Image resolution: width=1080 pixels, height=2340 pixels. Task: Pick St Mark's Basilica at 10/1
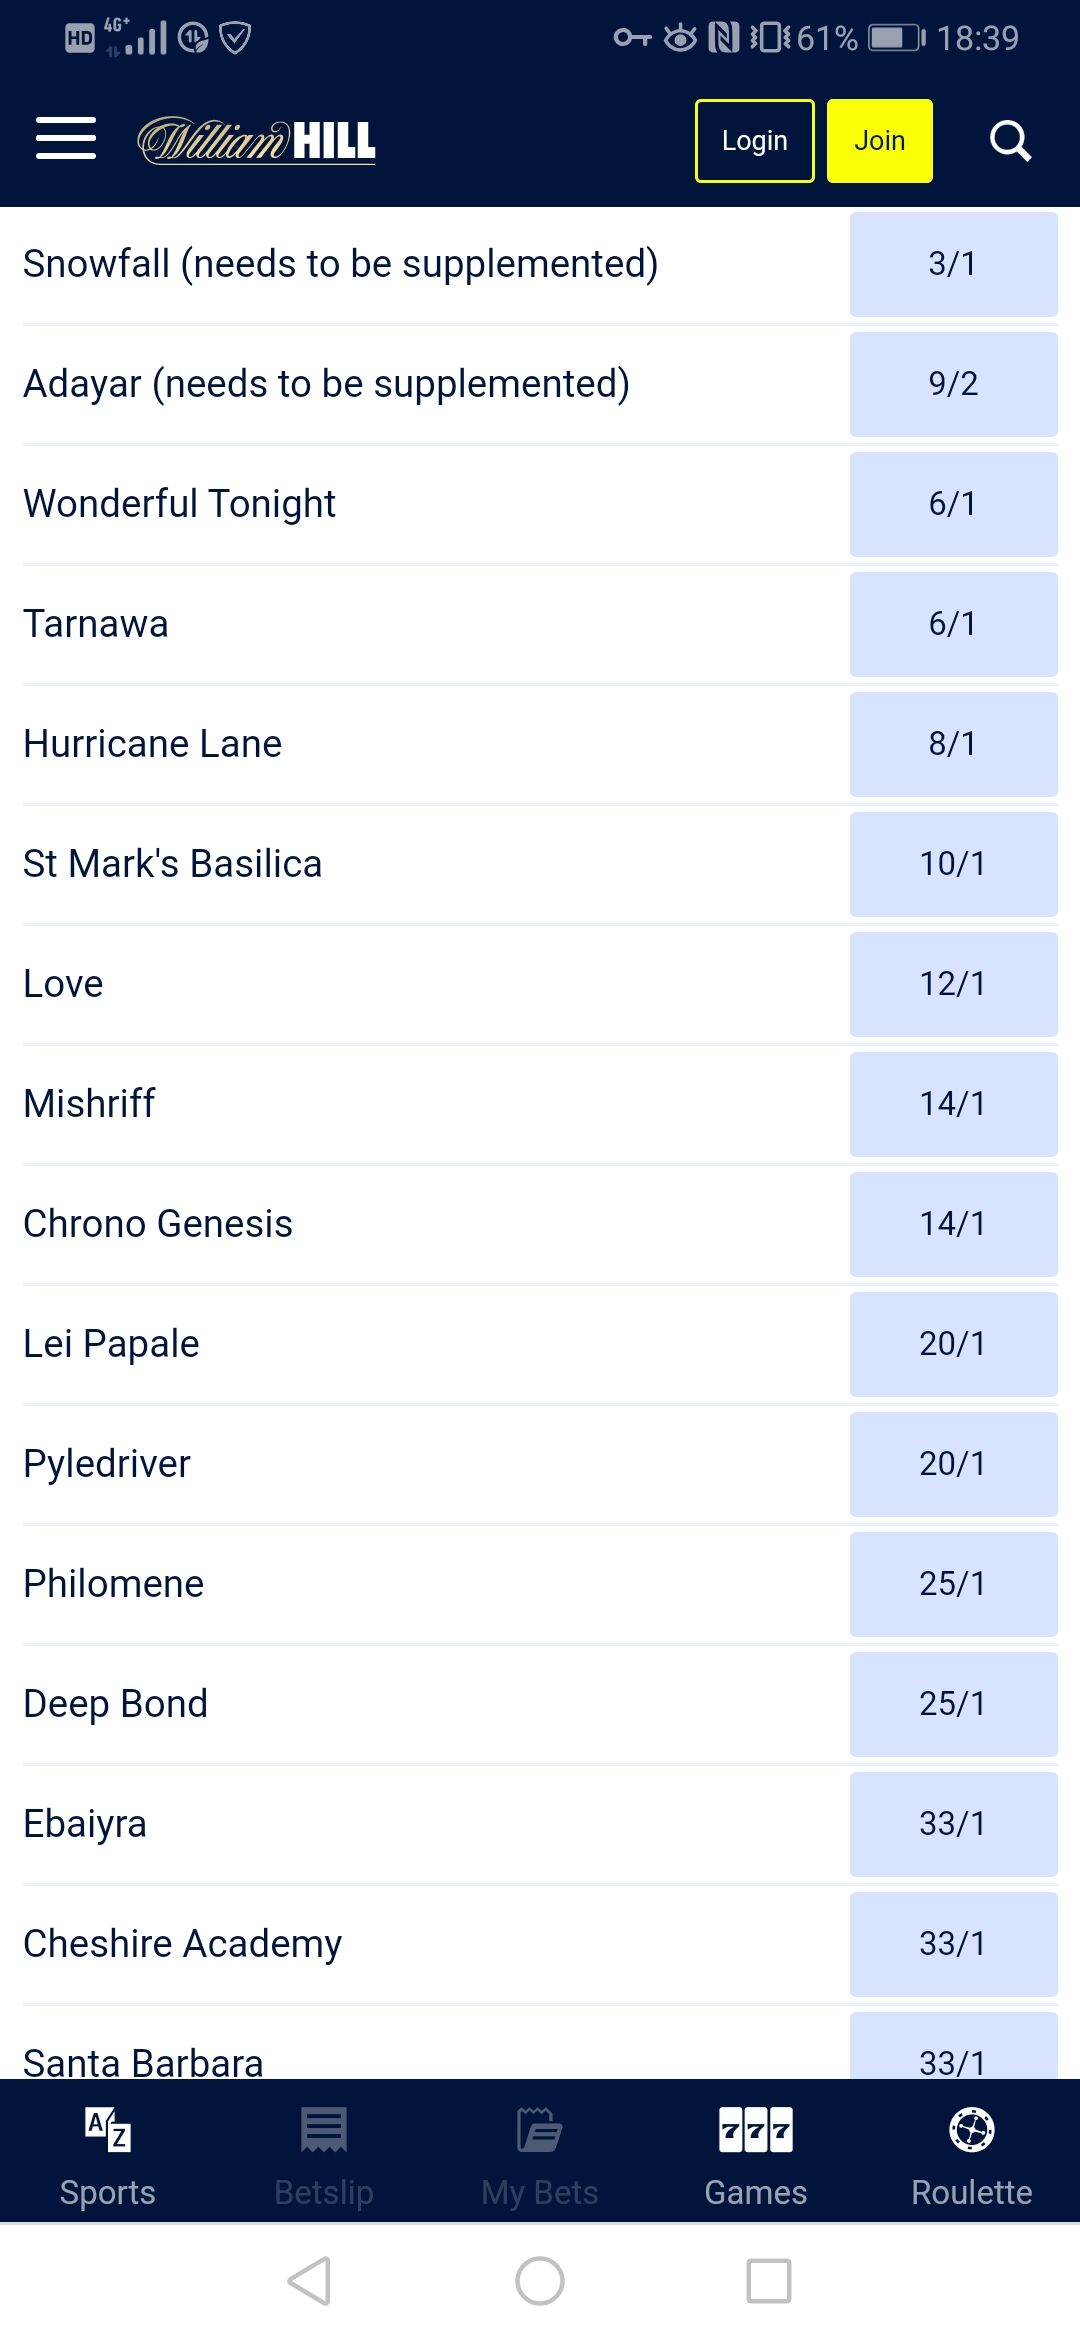(x=953, y=864)
